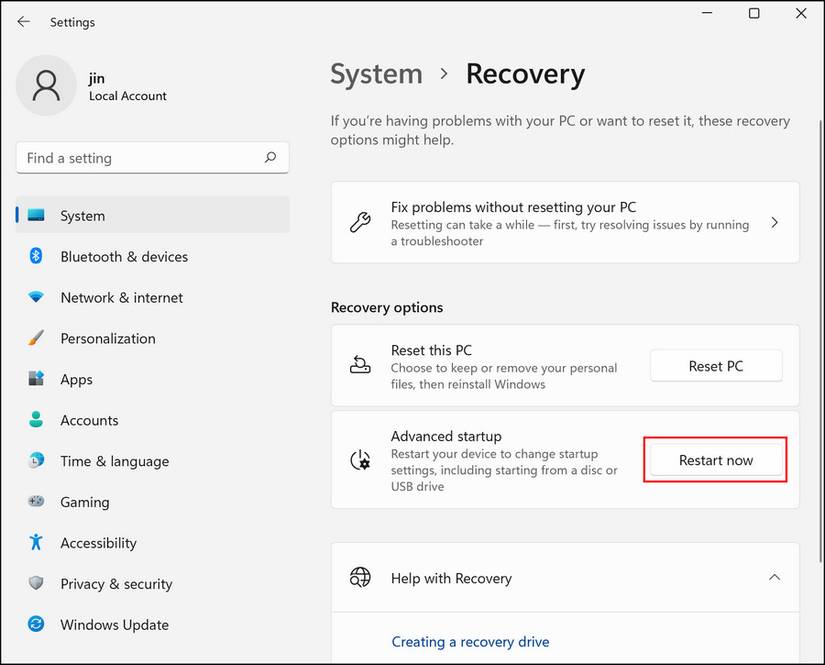The width and height of the screenshot is (825, 665).
Task: Go back using the back arrow
Action: [23, 21]
